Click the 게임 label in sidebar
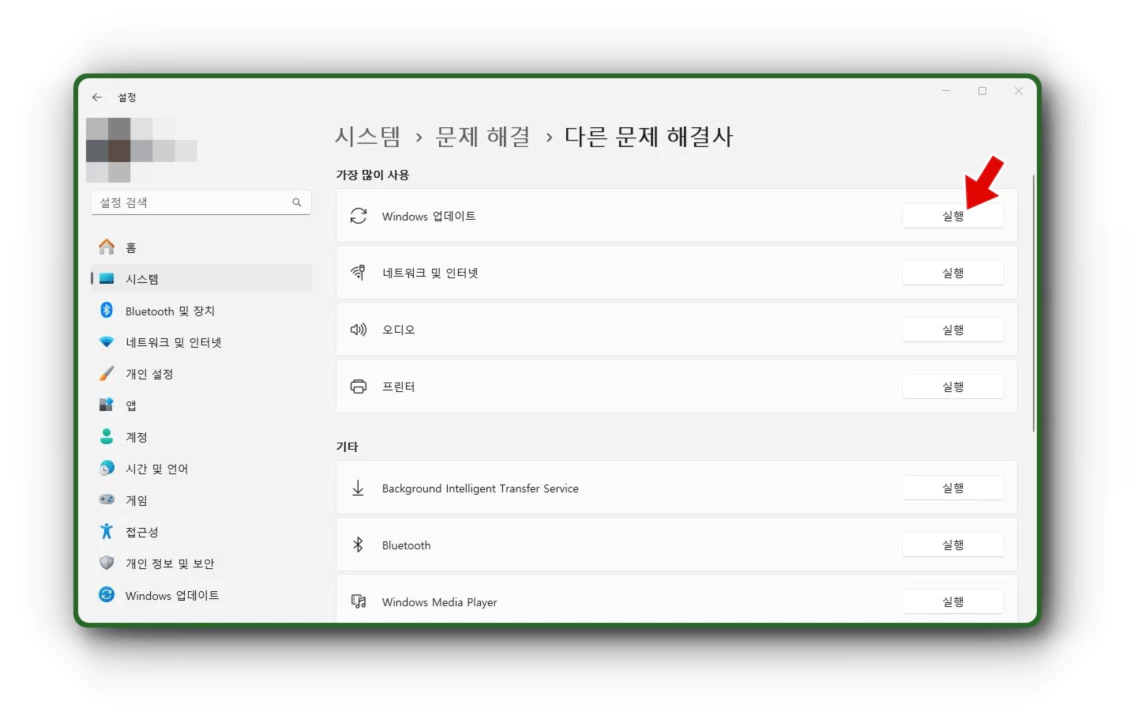The width and height of the screenshot is (1134, 720). (137, 500)
